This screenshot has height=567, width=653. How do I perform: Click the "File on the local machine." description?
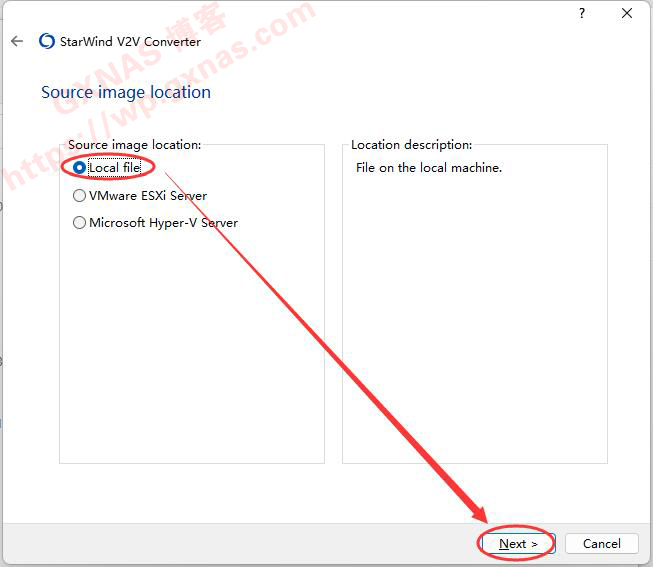coord(429,168)
